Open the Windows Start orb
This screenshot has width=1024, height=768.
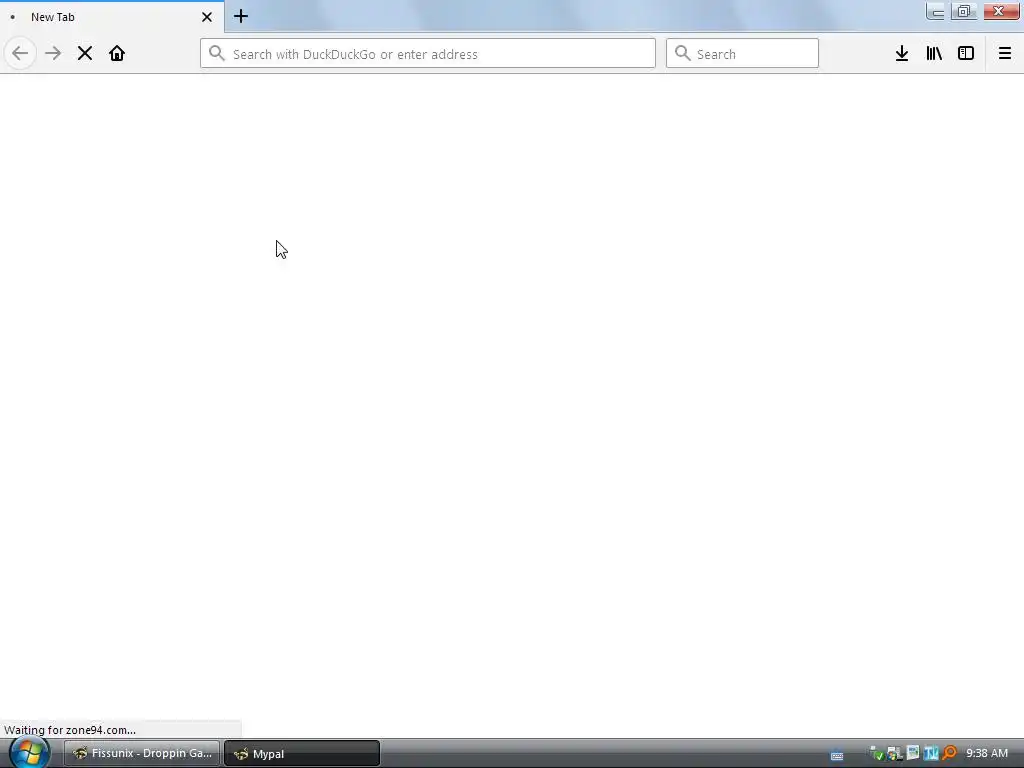click(29, 753)
